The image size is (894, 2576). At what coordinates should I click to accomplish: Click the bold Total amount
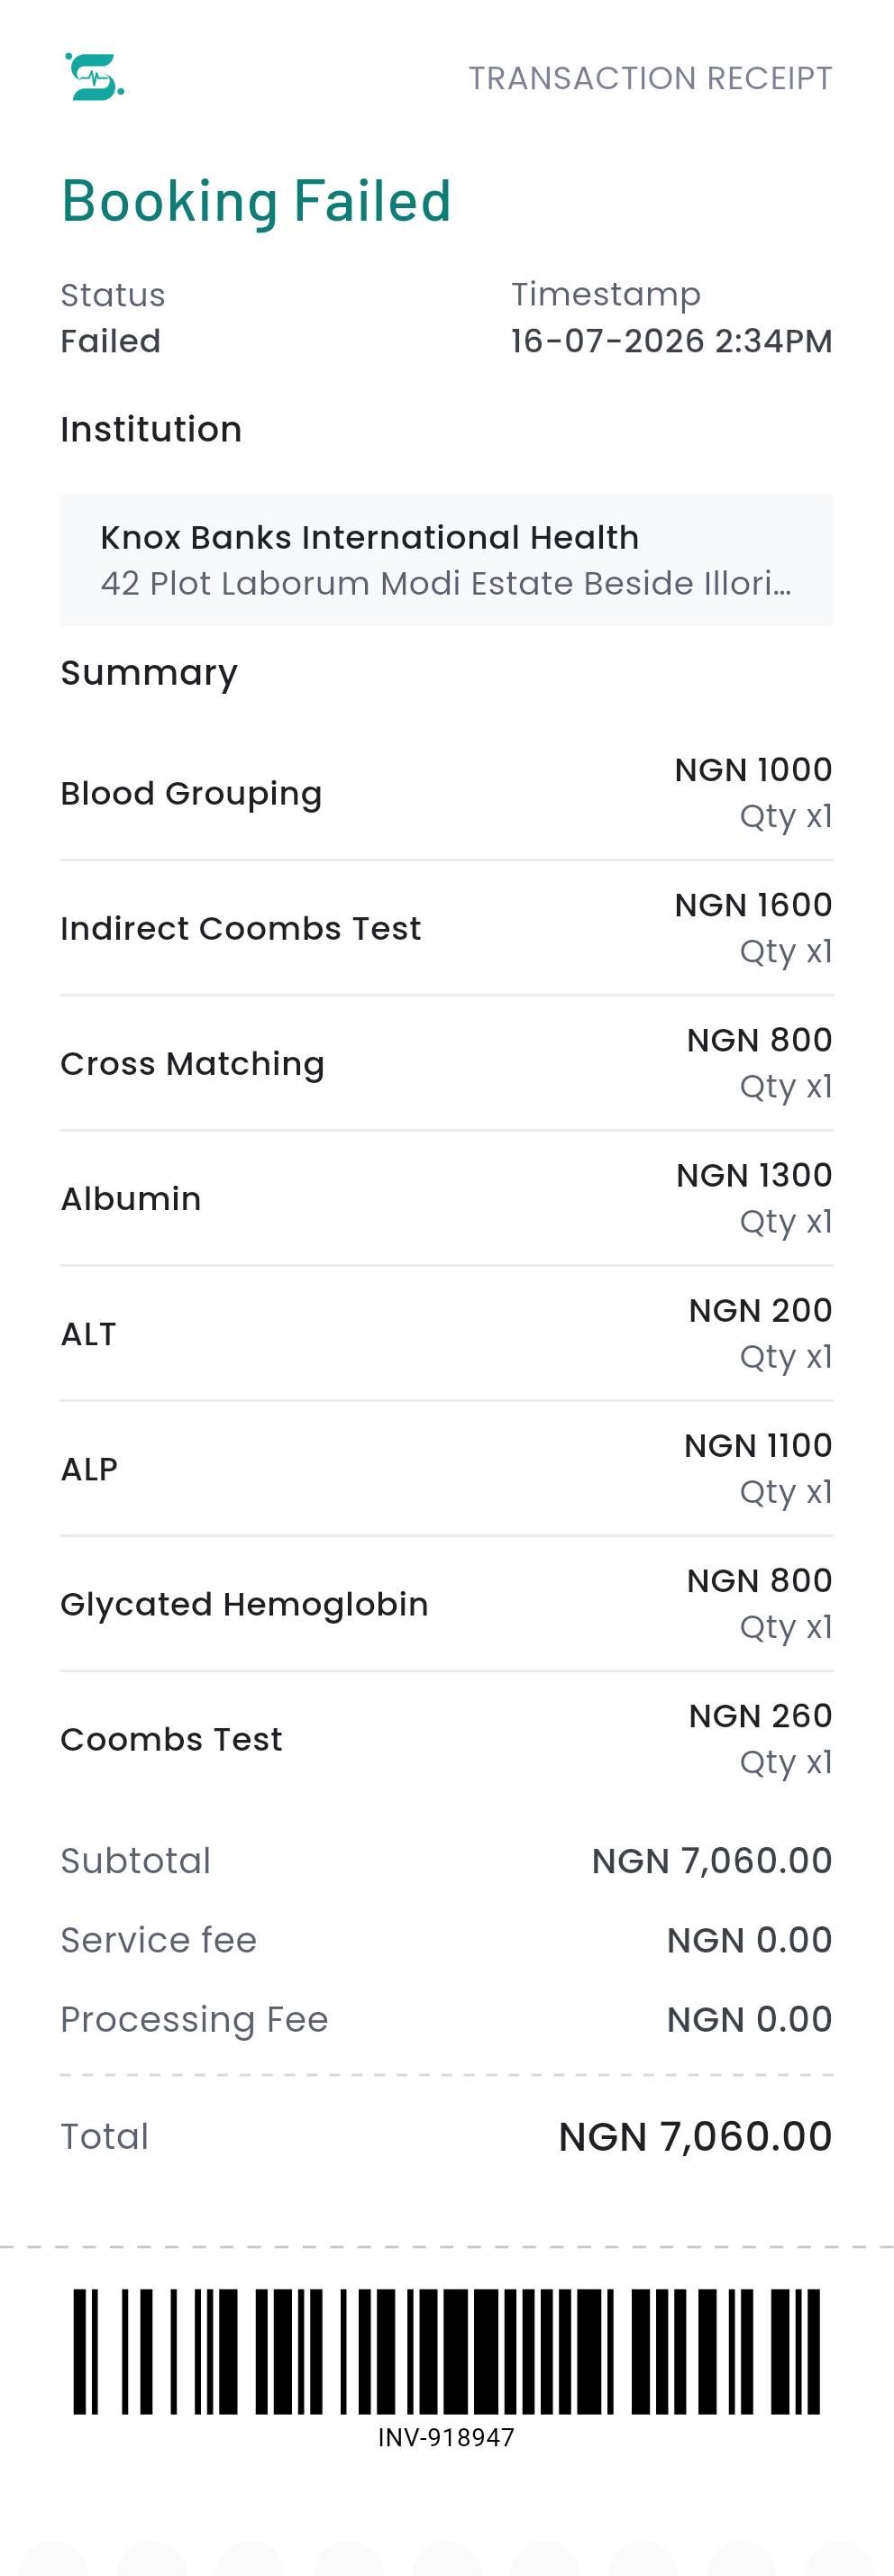coord(695,2137)
